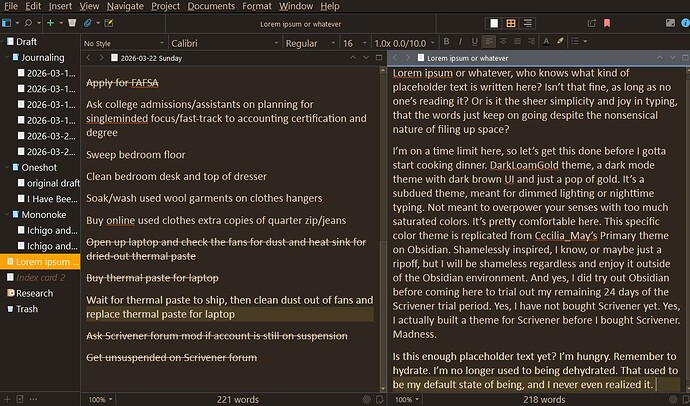Viewport: 690px width, 406px height.
Task: Click the red bookmark icon
Action: (x=607, y=23)
